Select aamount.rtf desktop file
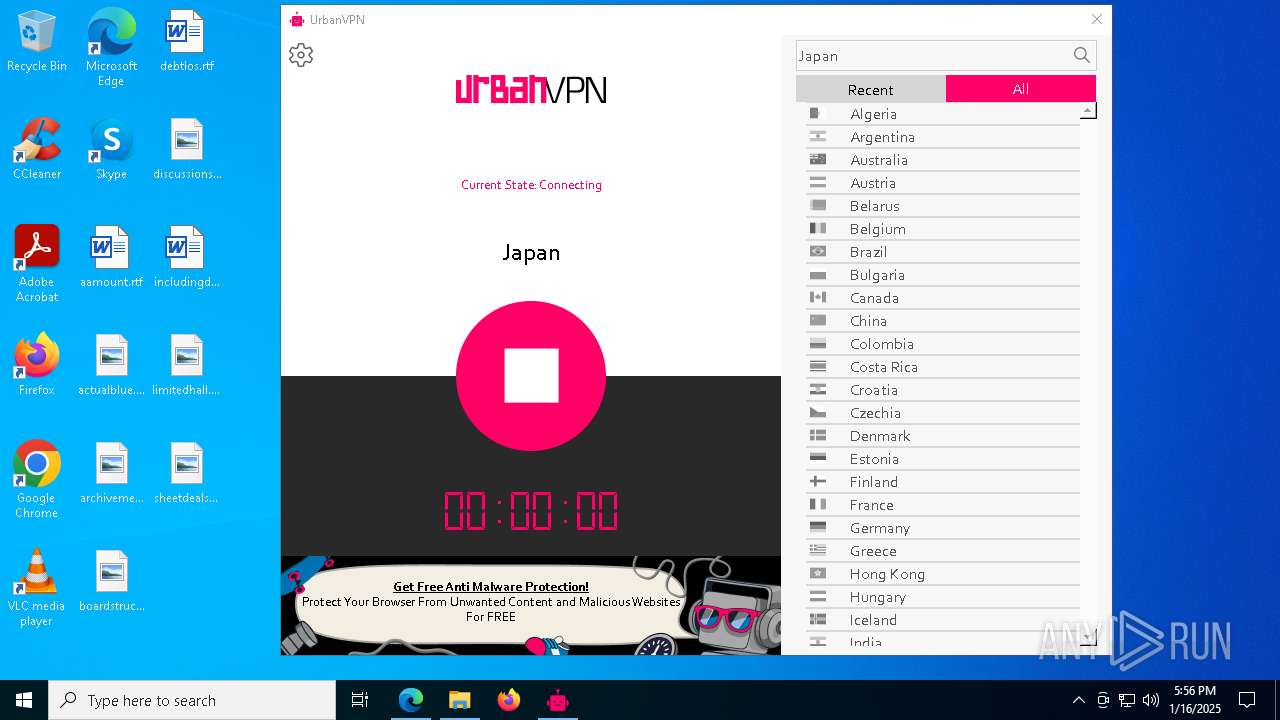1280x720 pixels. point(111,257)
